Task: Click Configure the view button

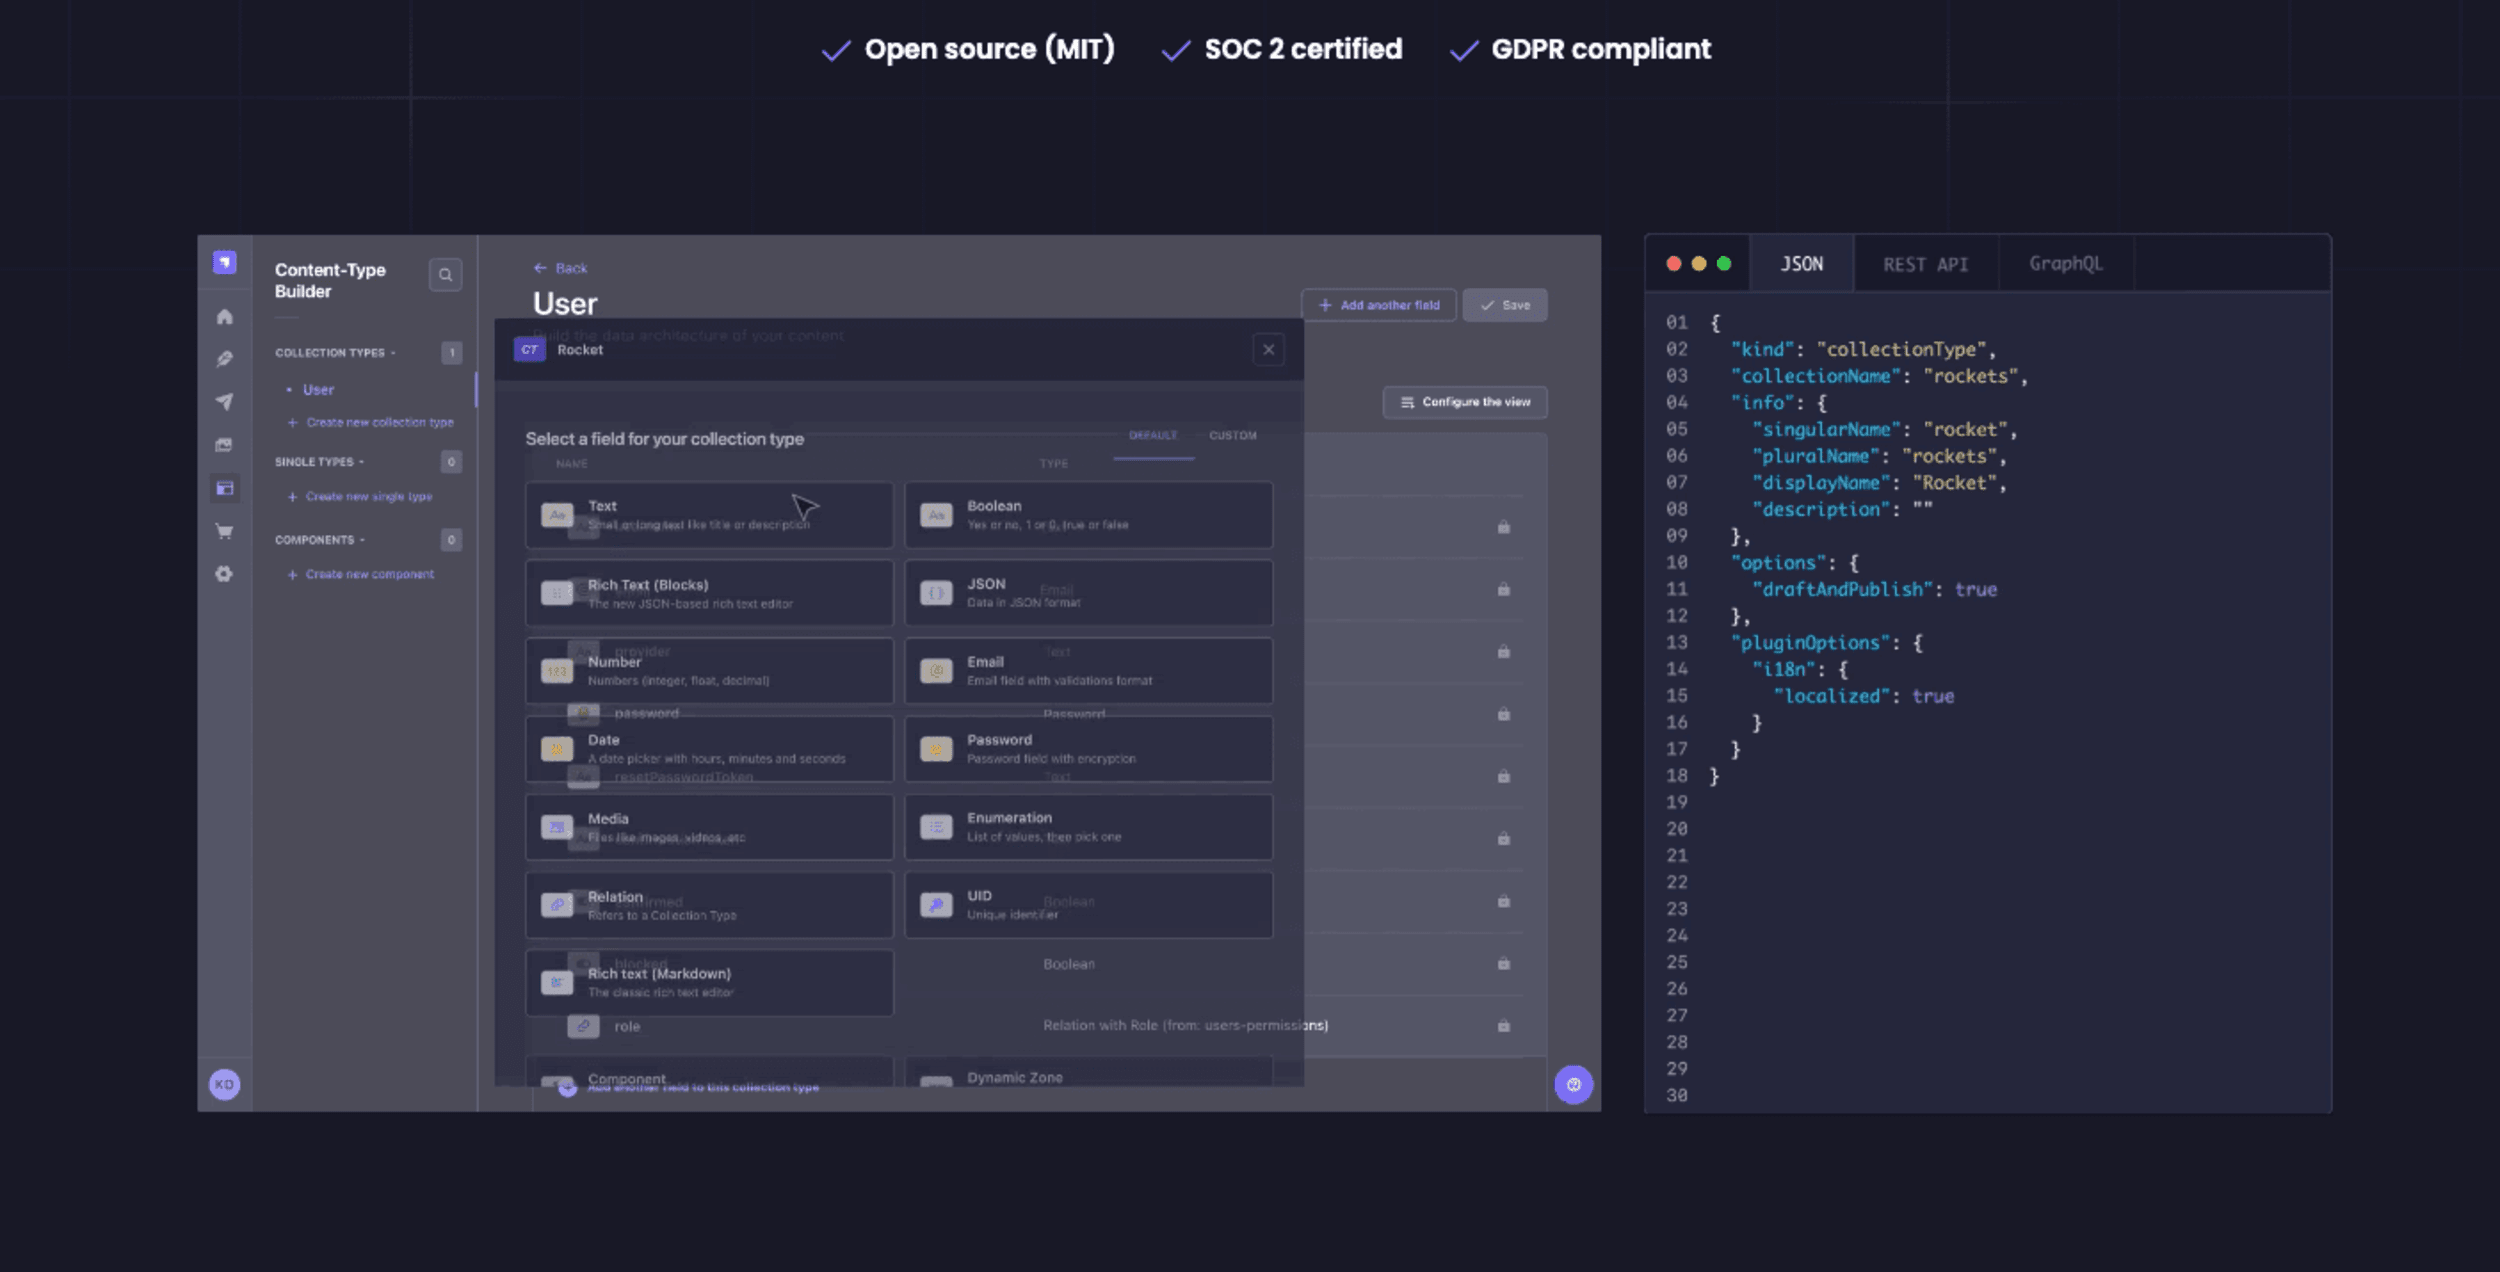Action: coord(1465,402)
